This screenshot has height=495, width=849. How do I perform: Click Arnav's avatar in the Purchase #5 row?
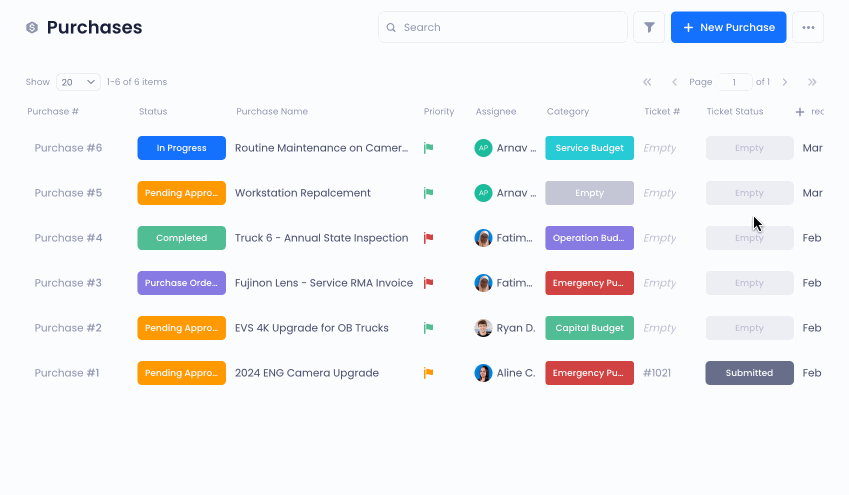[484, 193]
